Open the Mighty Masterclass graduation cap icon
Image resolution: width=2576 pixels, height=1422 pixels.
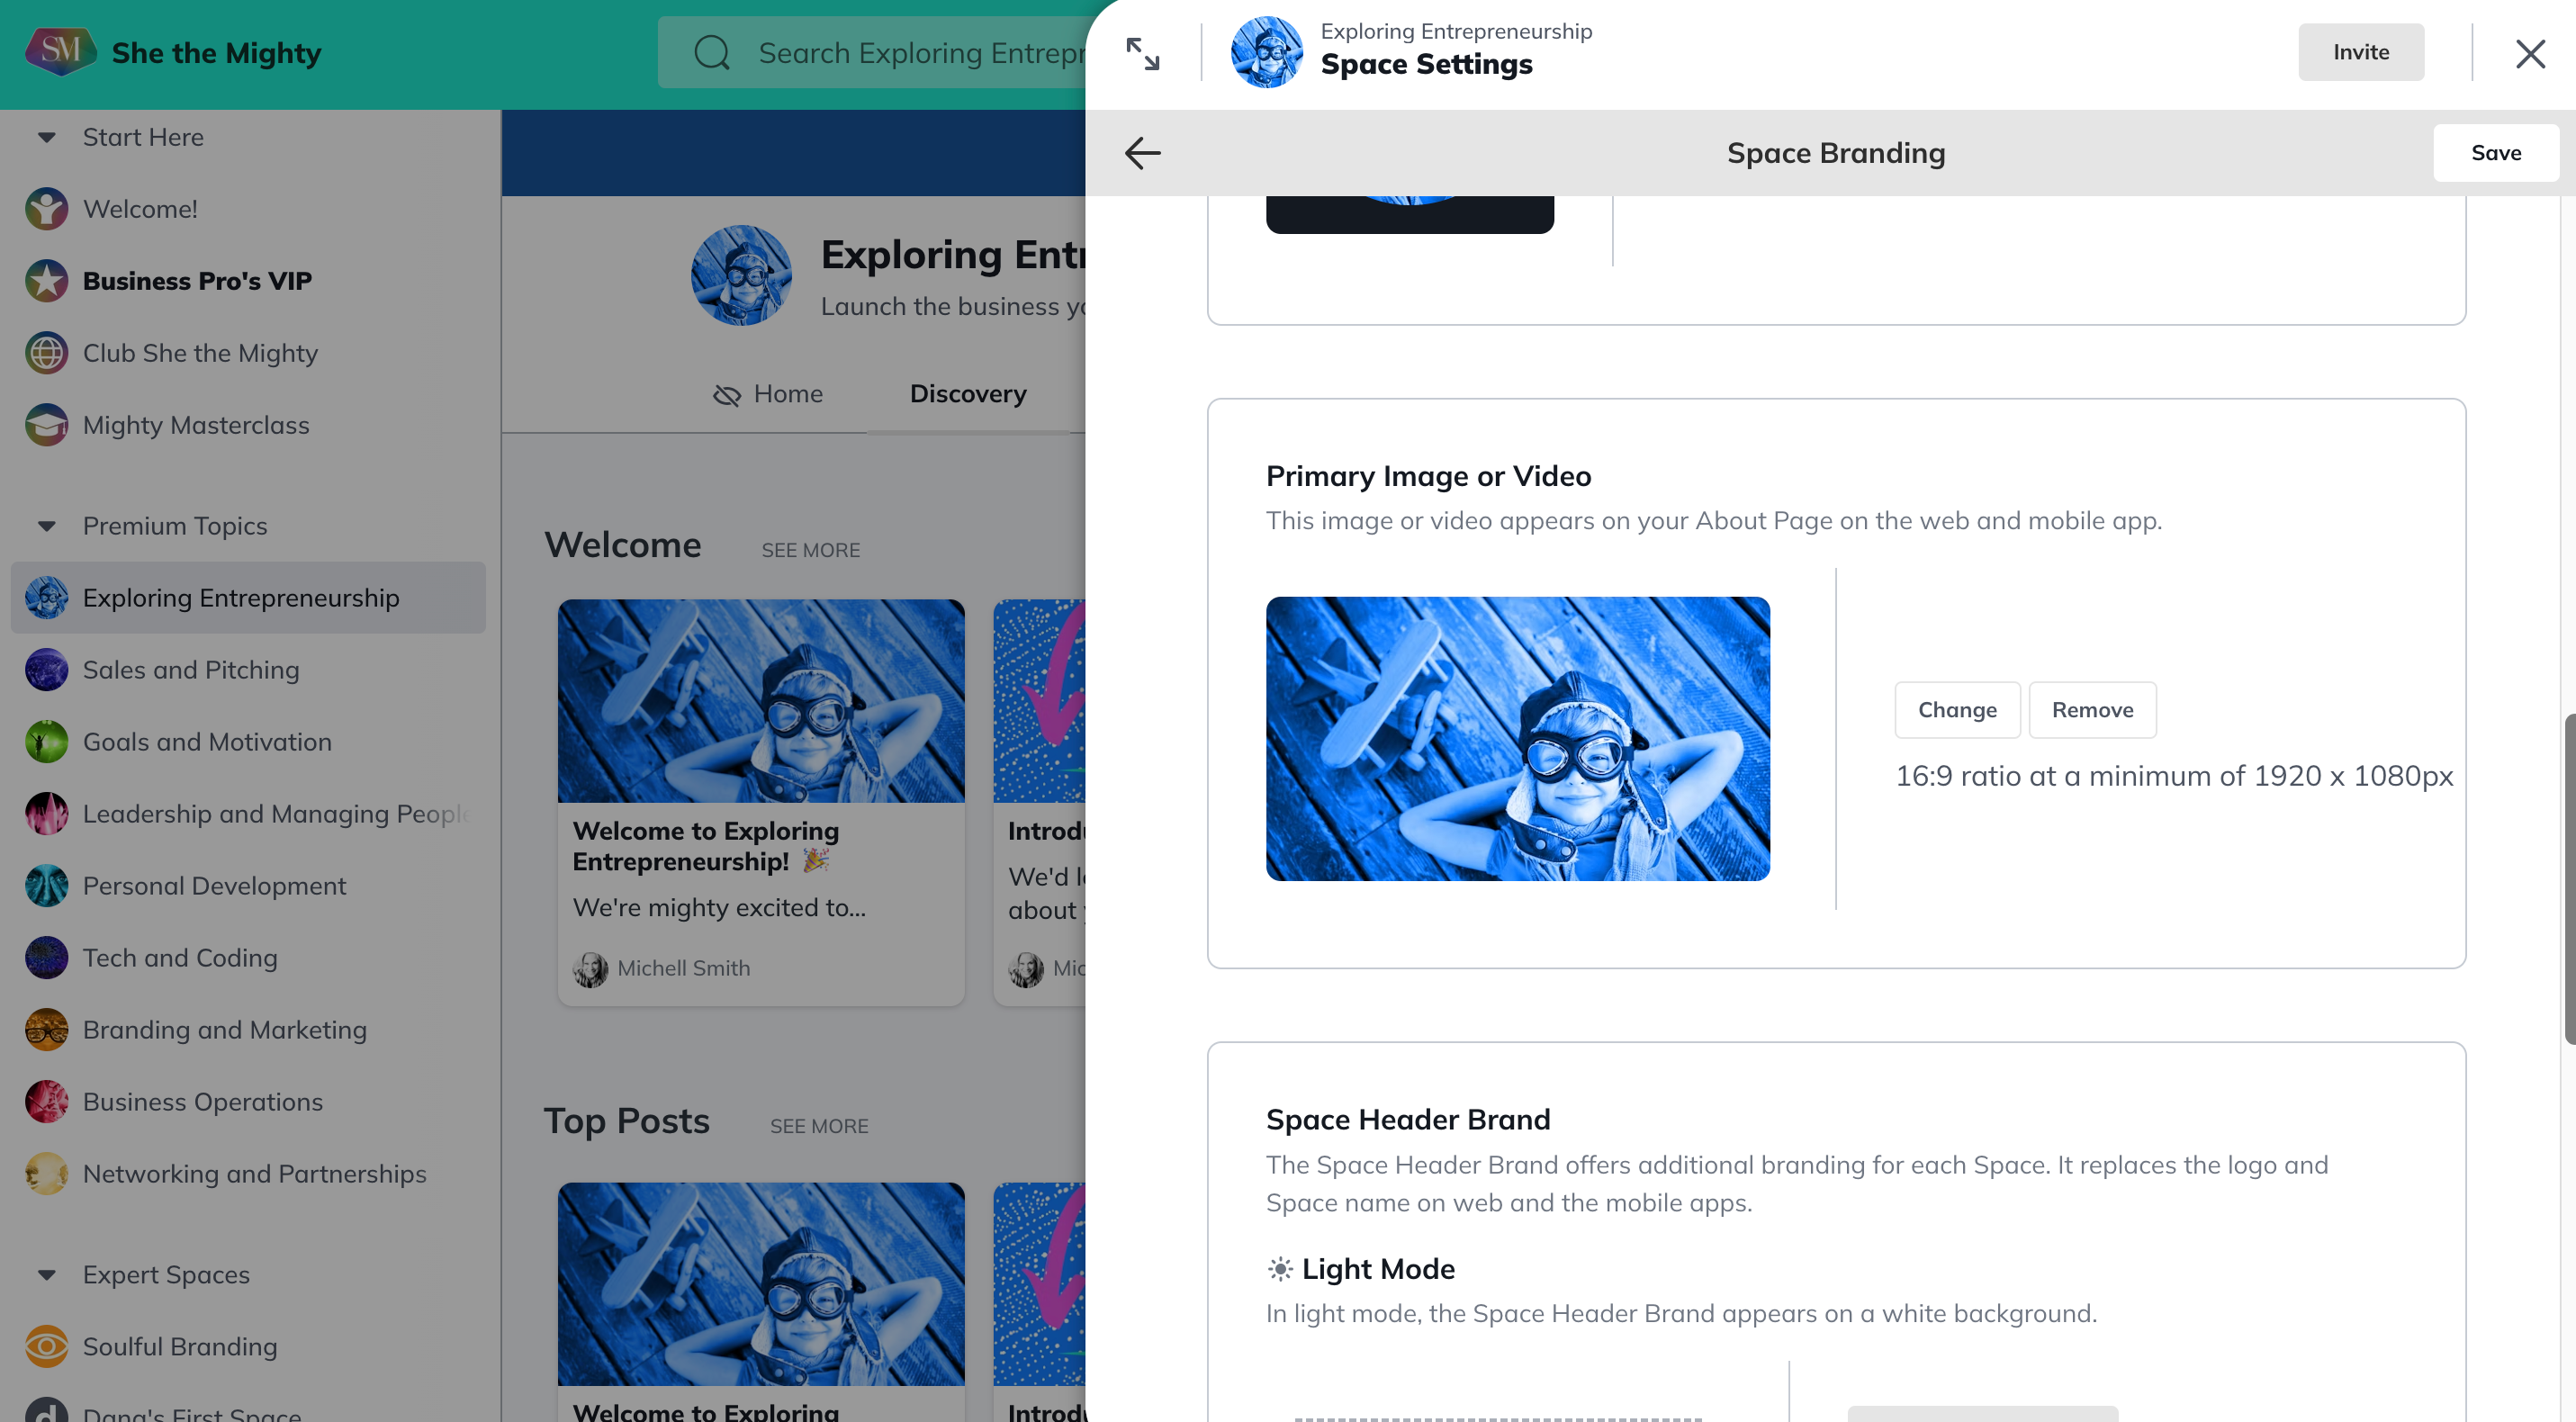pyautogui.click(x=47, y=425)
